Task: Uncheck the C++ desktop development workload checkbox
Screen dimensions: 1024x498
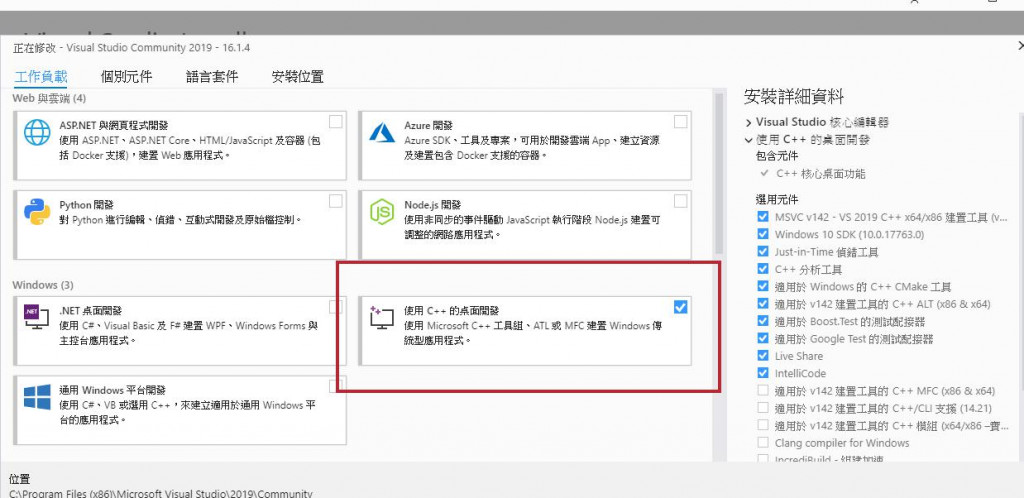Action: 680,307
